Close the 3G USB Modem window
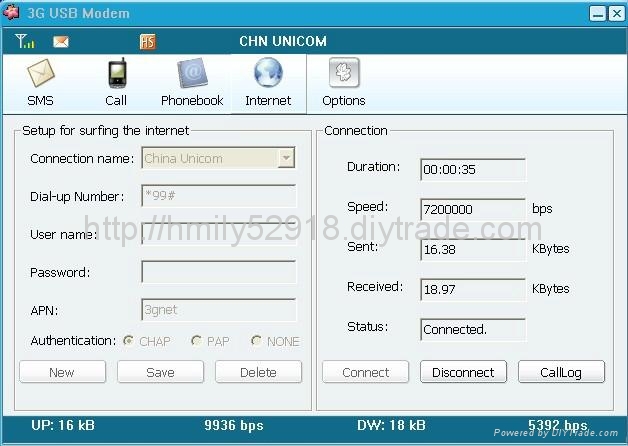Image resolution: width=628 pixels, height=446 pixels. pos(617,14)
